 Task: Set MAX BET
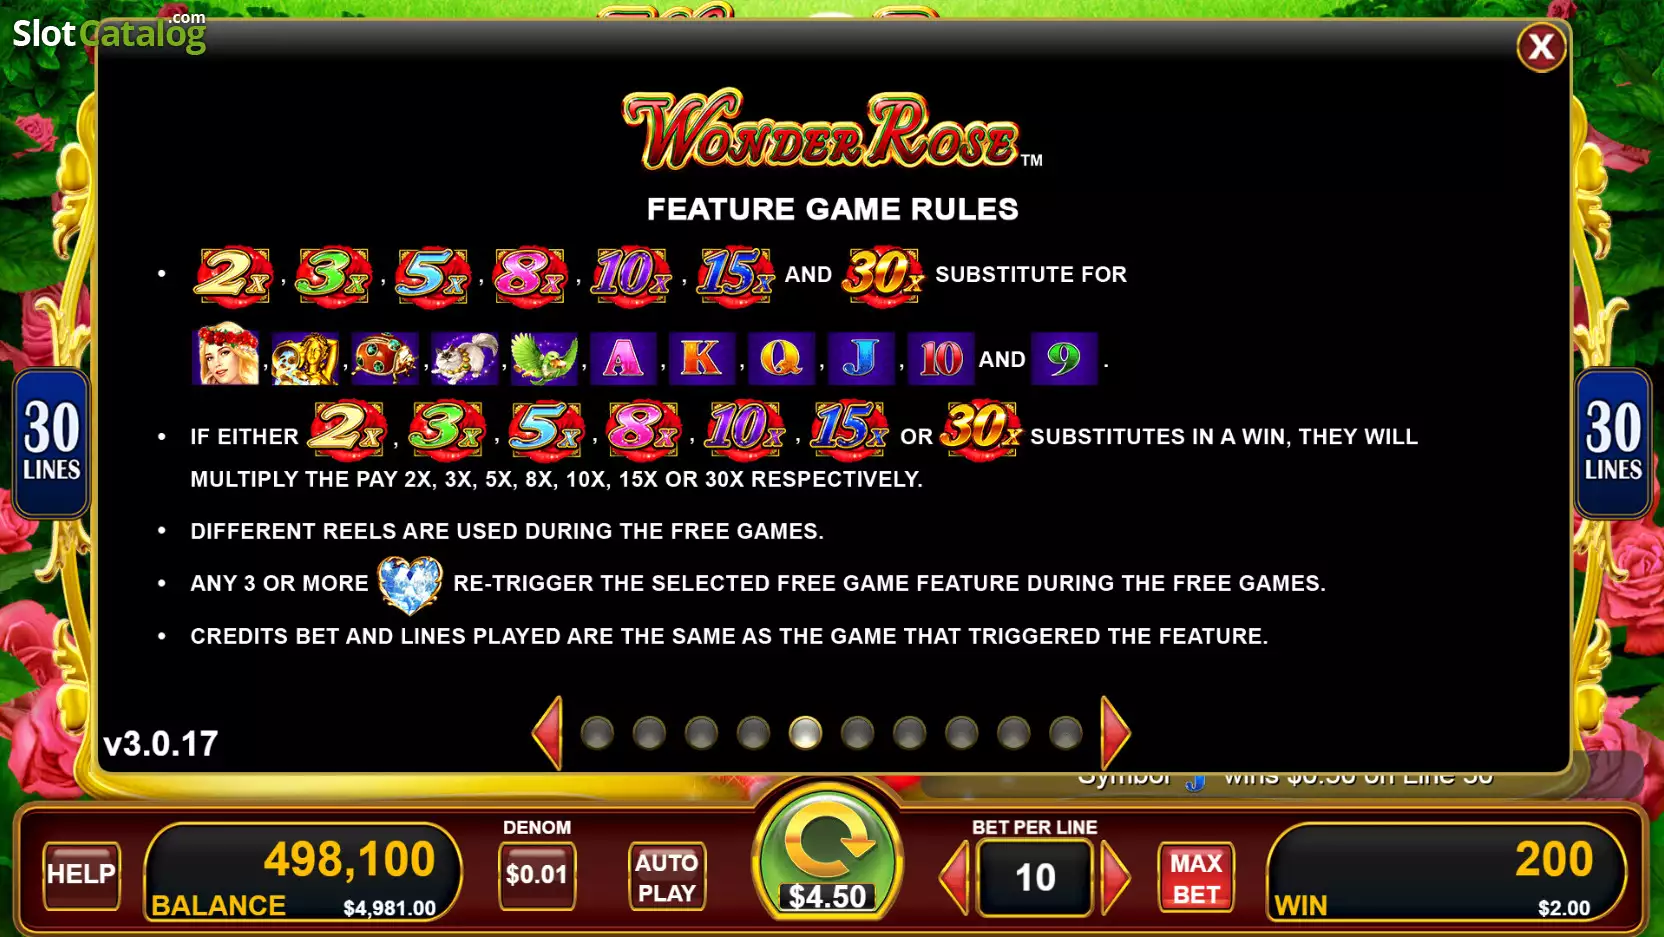pos(1196,878)
